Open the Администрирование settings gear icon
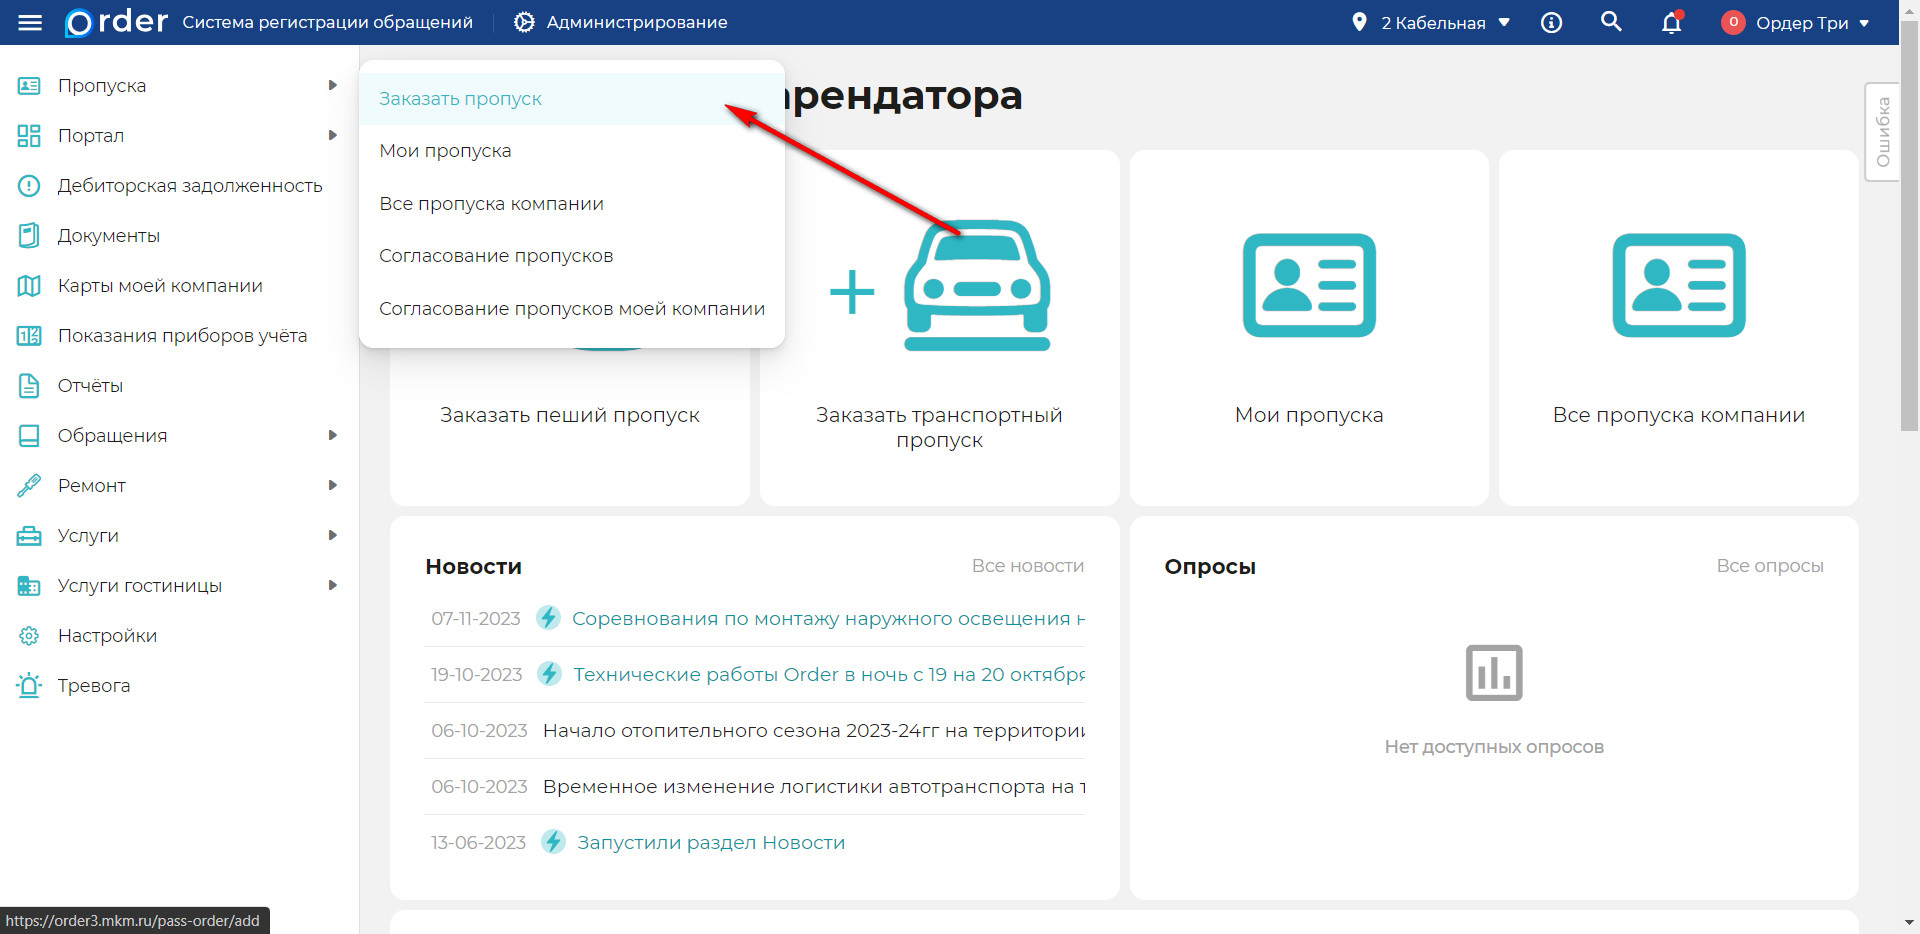Image resolution: width=1920 pixels, height=934 pixels. [x=524, y=22]
